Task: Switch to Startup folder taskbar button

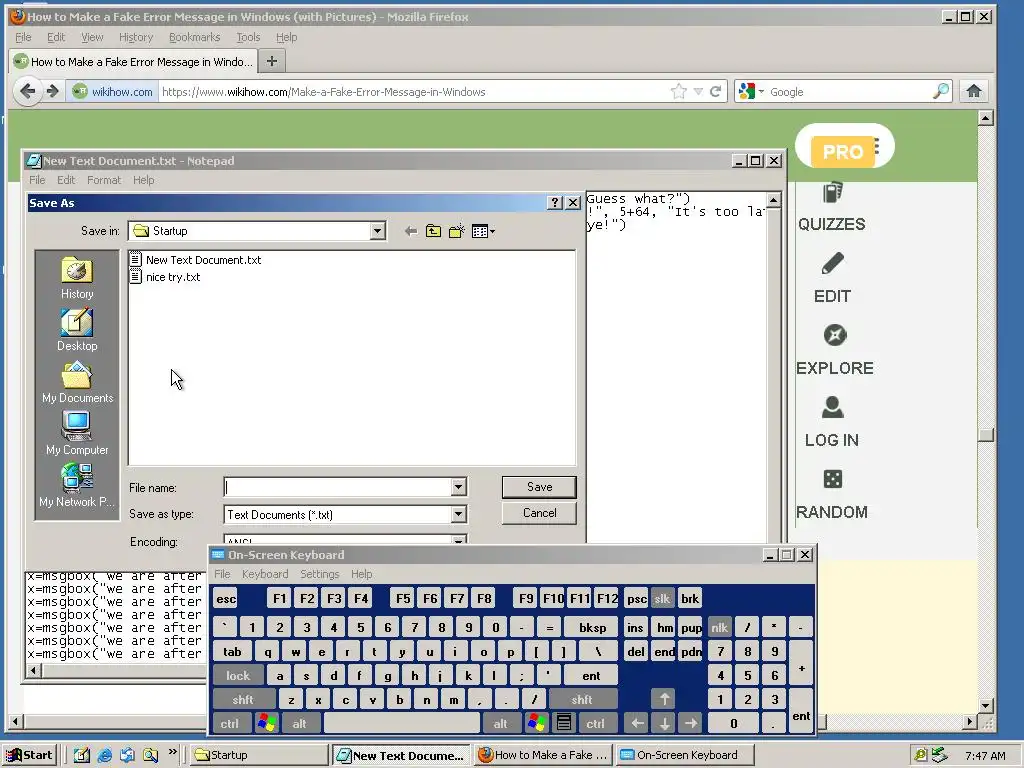Action: [259, 755]
